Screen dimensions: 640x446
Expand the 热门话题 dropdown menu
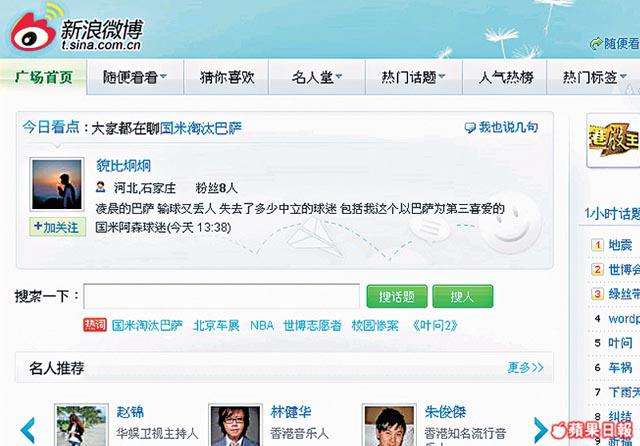click(x=442, y=76)
